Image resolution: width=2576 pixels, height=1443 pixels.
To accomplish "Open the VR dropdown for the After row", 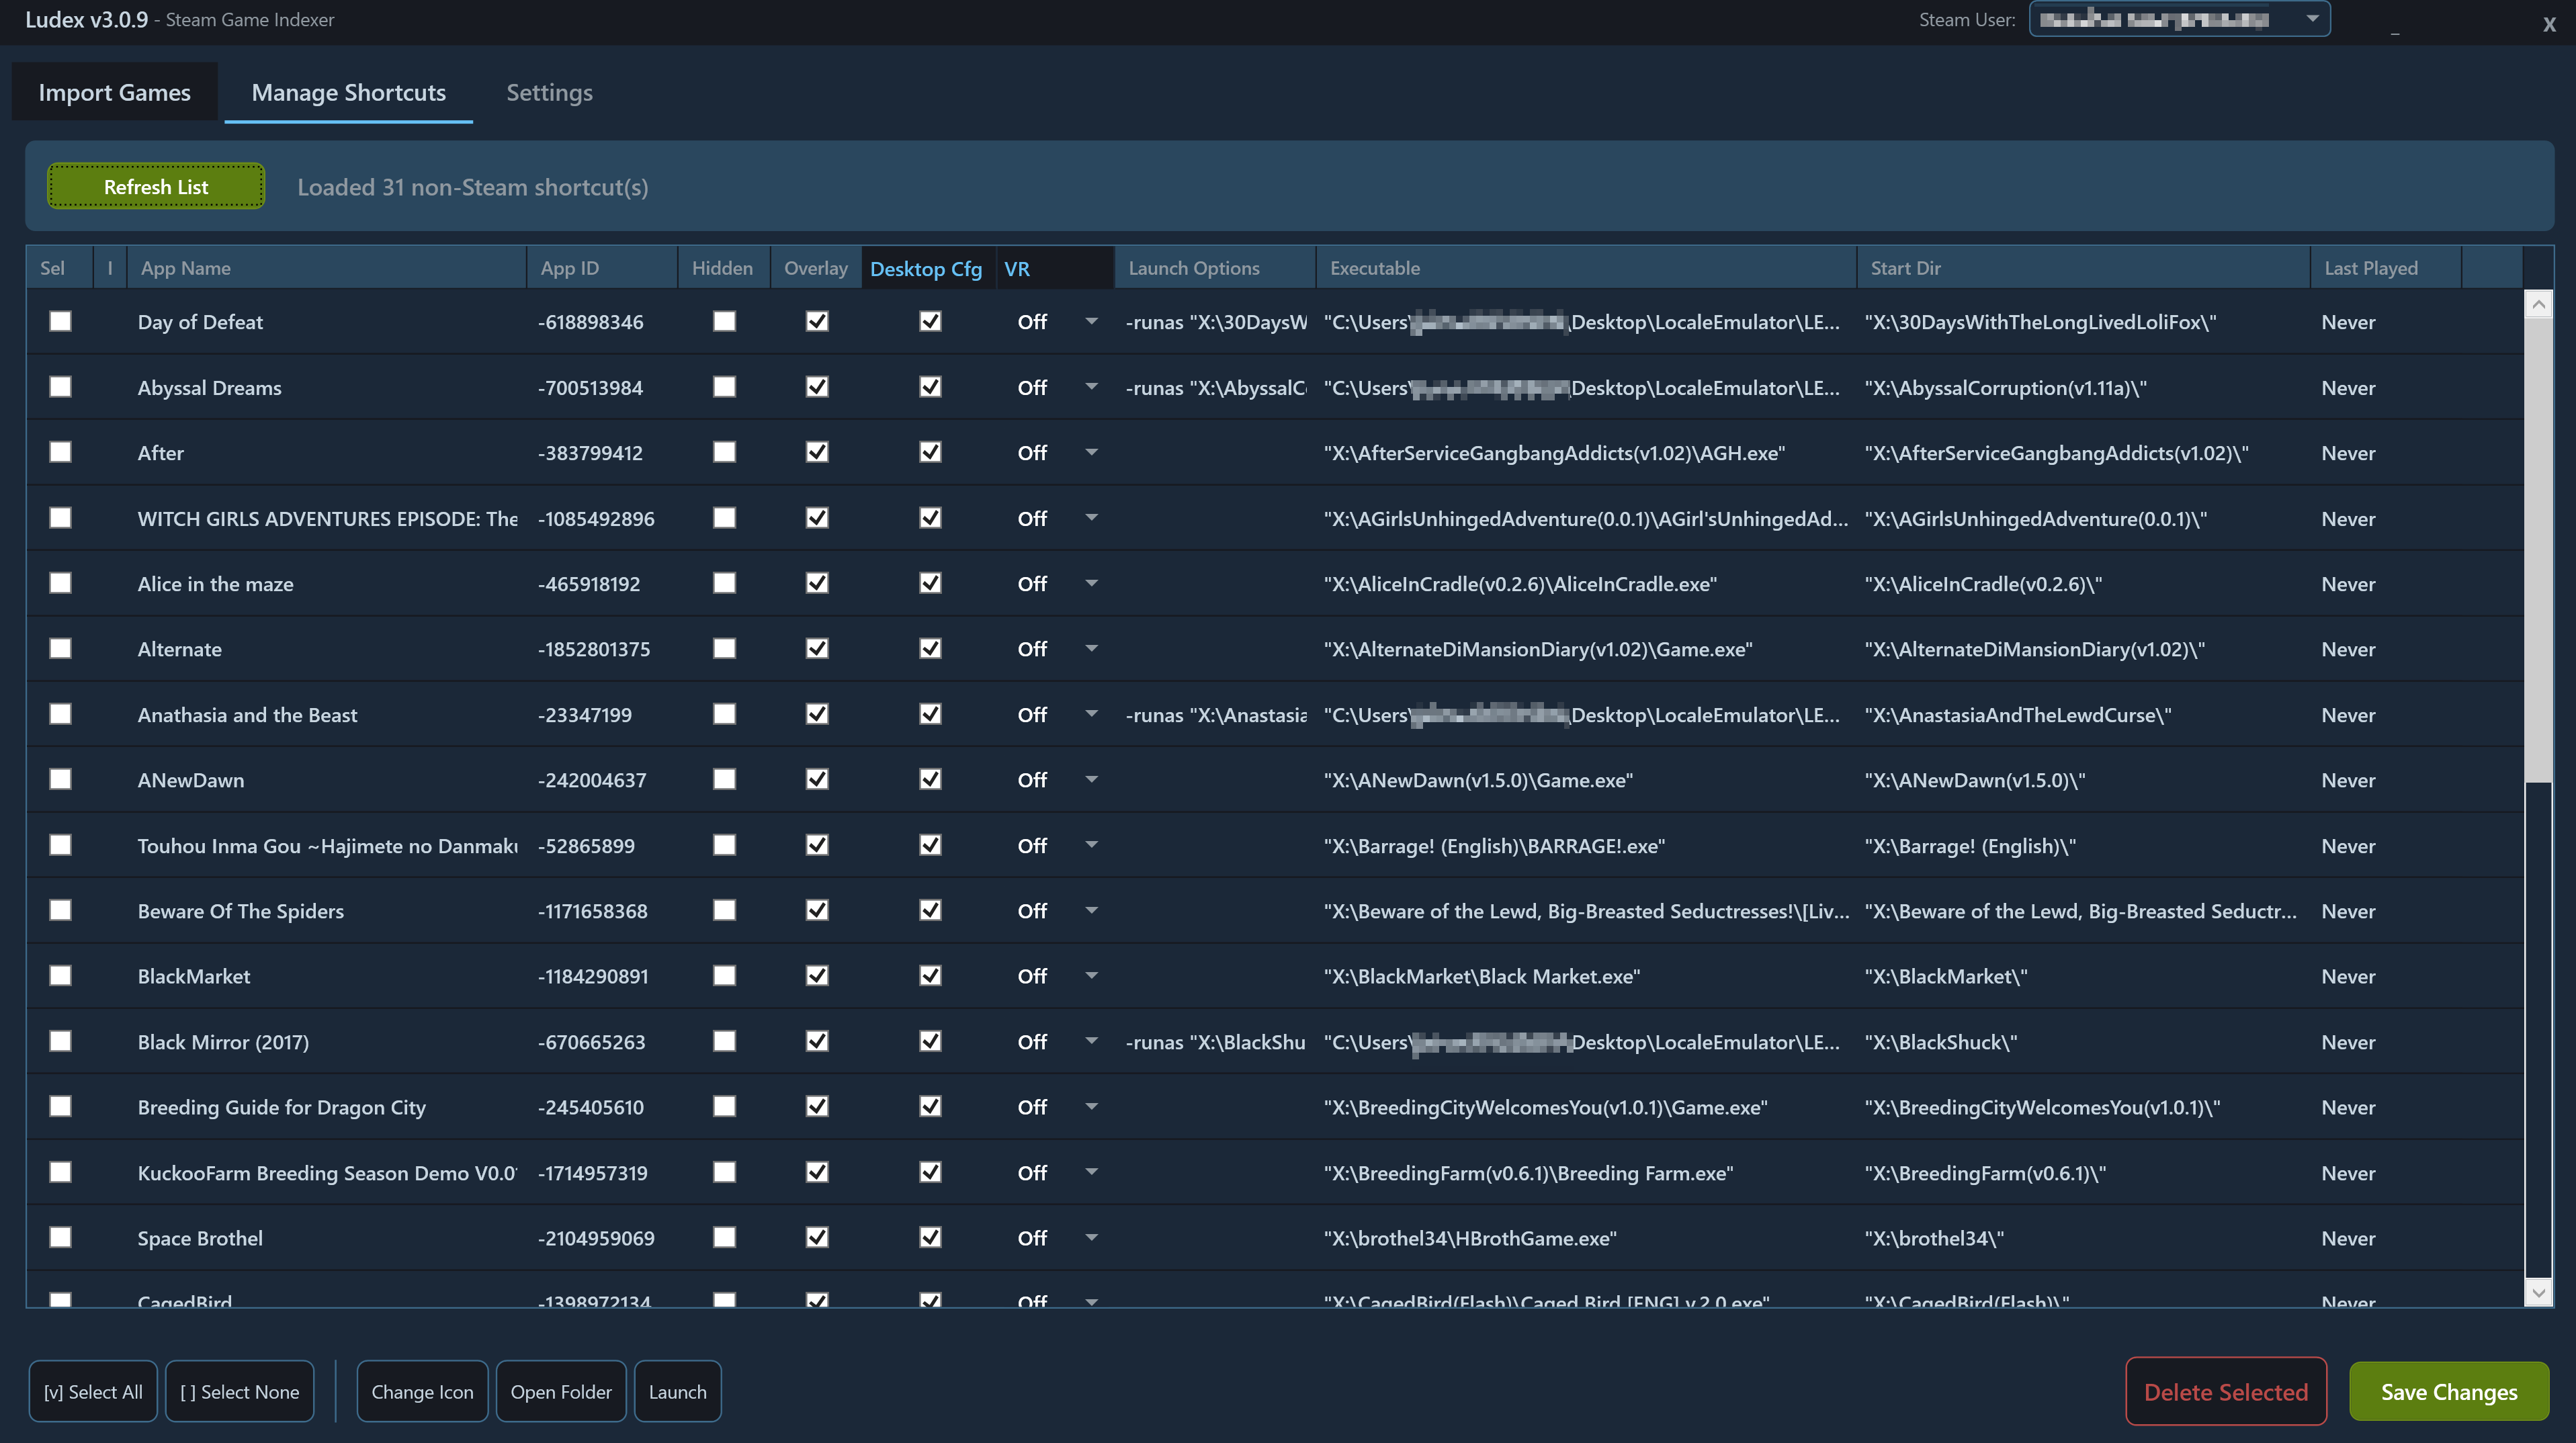I will 1091,453.
